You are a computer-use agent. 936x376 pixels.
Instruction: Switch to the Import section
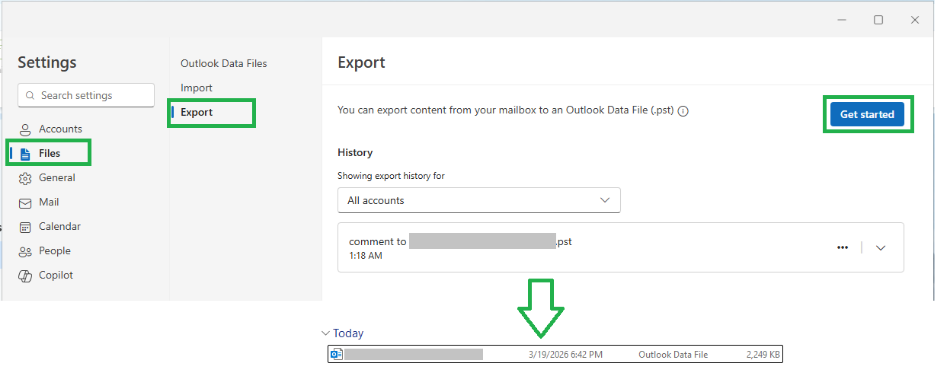[196, 88]
